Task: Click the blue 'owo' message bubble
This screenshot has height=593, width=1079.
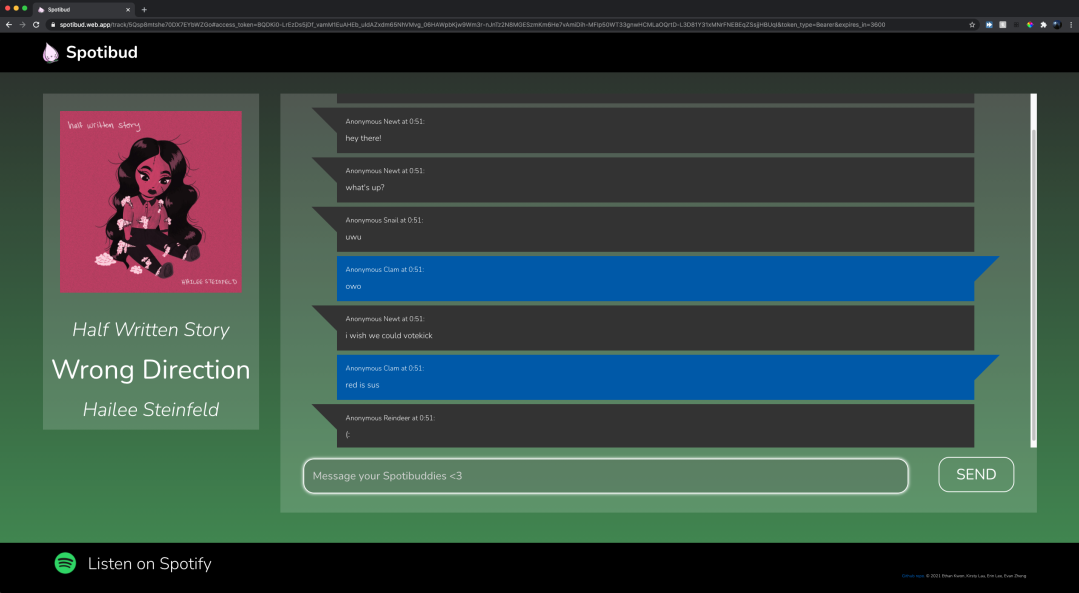Action: click(x=655, y=279)
